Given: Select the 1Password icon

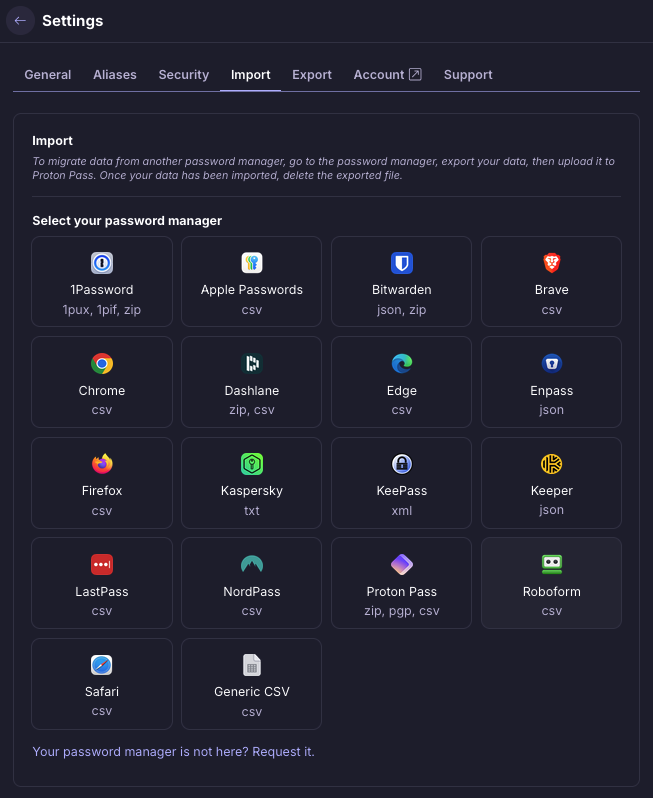Looking at the screenshot, I should 102,263.
